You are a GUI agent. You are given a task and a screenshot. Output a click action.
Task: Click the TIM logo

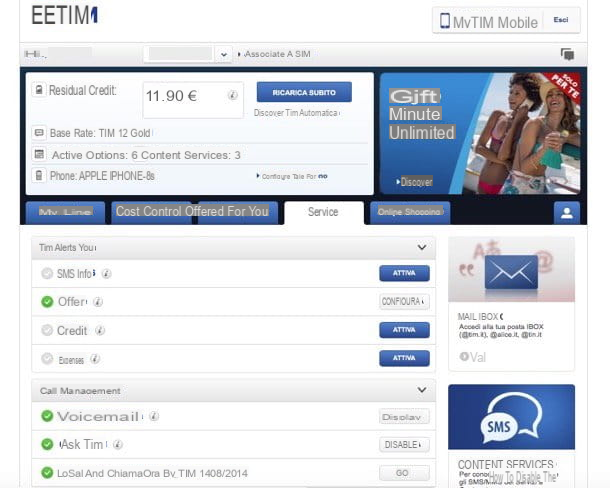tap(65, 16)
